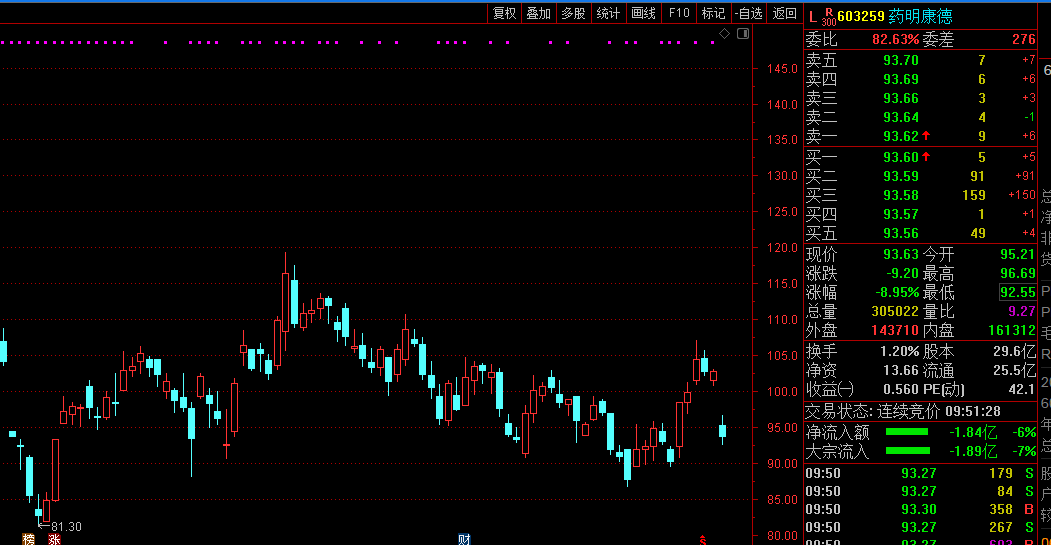Screen dimensions: 1051x545
Task: Click the 交易状态 连续竞价 status line
Action: (x=903, y=412)
